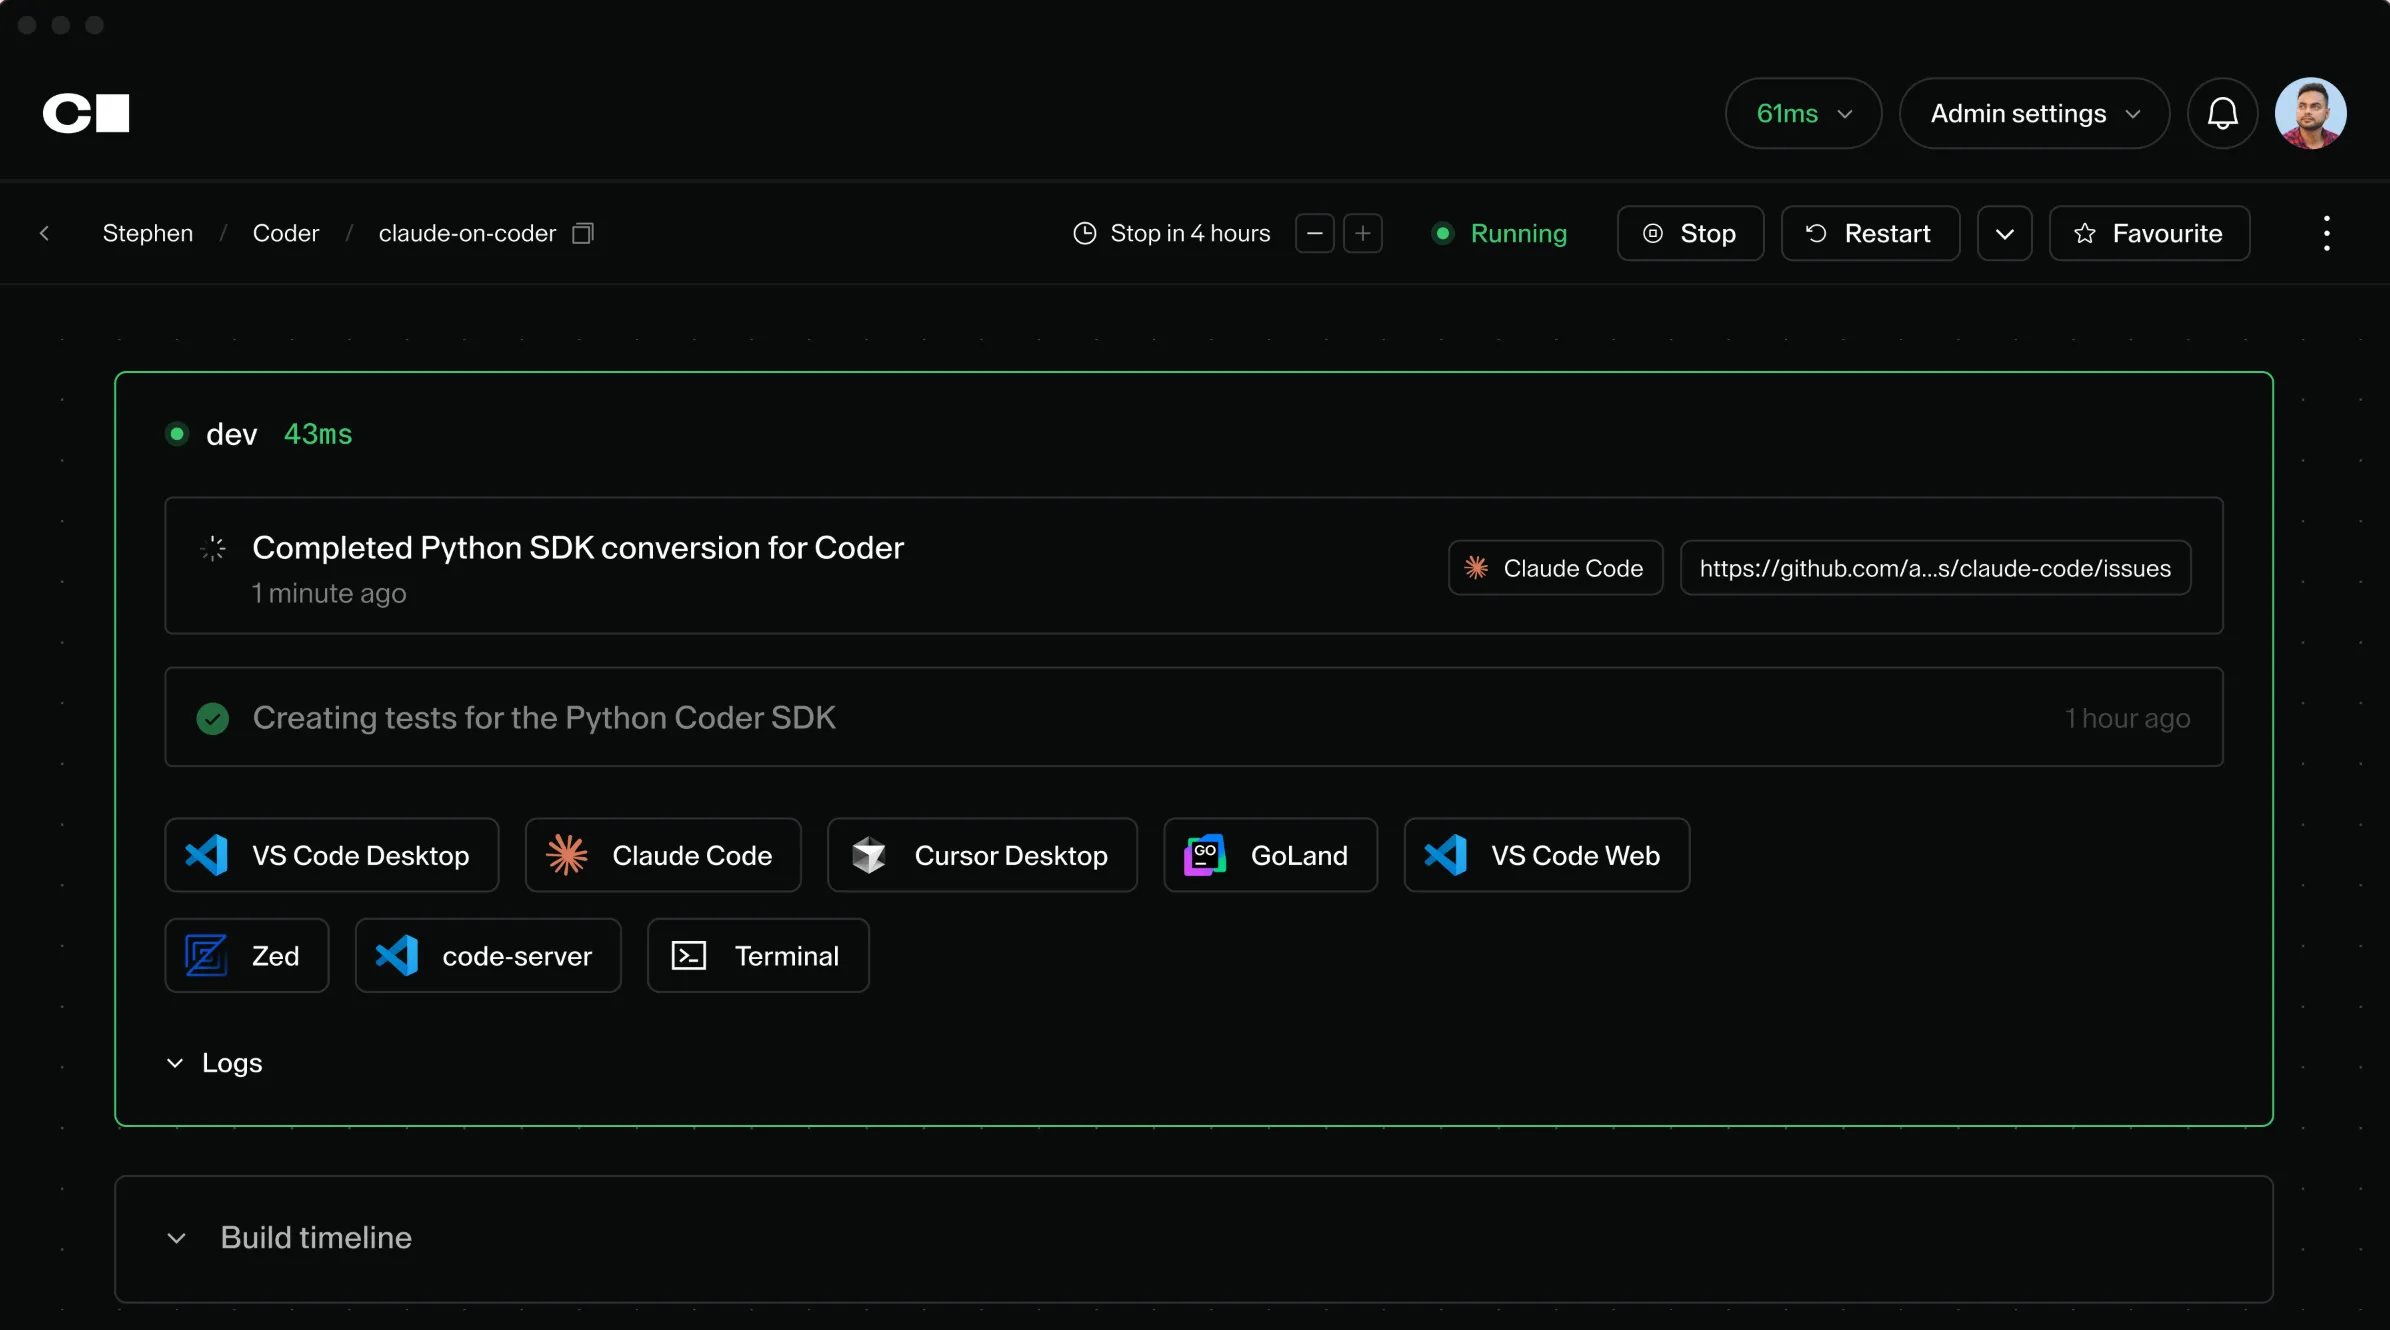This screenshot has height=1330, width=2390.
Task: Open the Admin settings menu
Action: pos(2034,113)
